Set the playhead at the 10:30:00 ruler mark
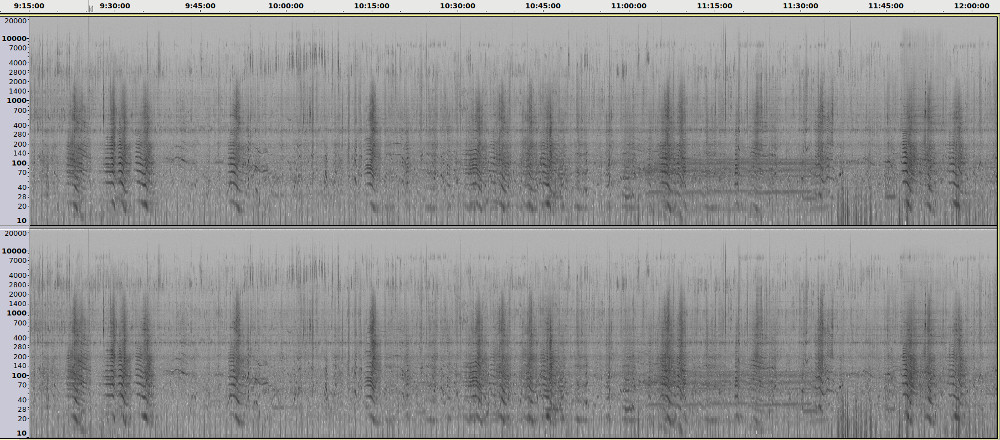 (458, 5)
